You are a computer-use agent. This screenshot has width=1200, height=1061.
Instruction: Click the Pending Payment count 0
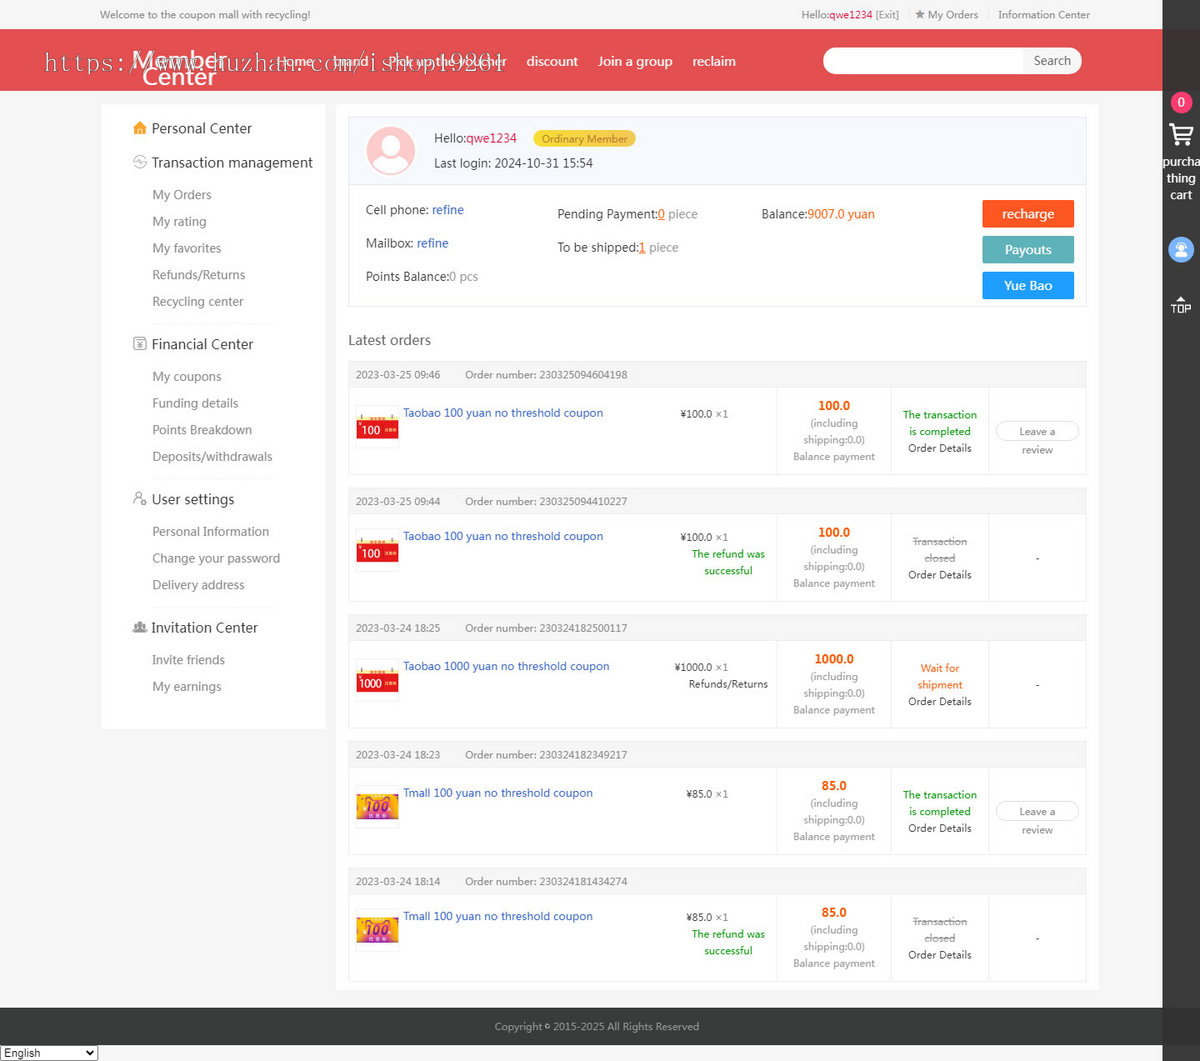point(661,214)
